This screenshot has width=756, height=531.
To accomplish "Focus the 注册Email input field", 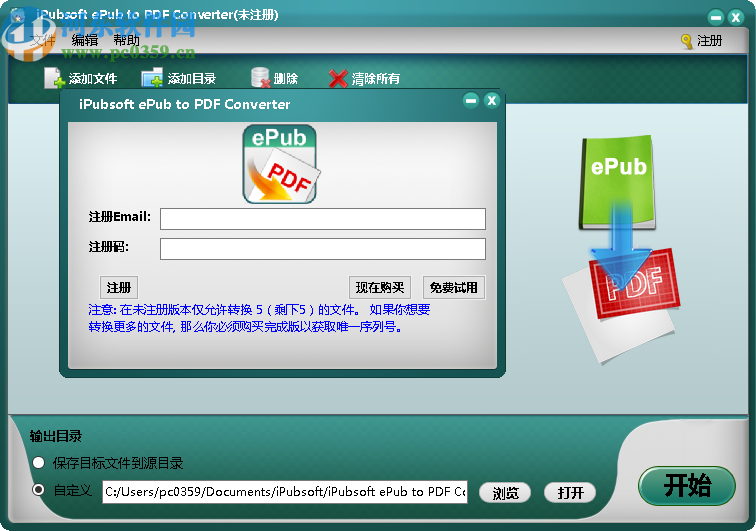I will (323, 219).
